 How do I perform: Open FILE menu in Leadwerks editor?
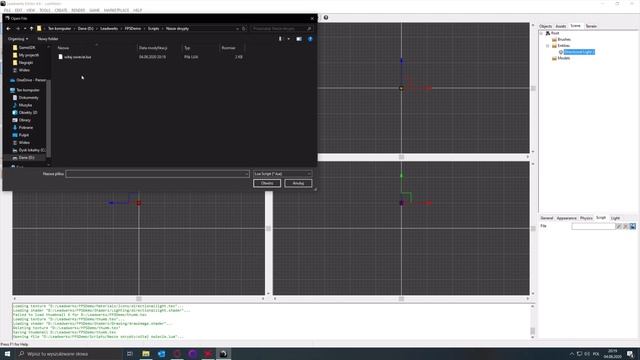coord(7,10)
